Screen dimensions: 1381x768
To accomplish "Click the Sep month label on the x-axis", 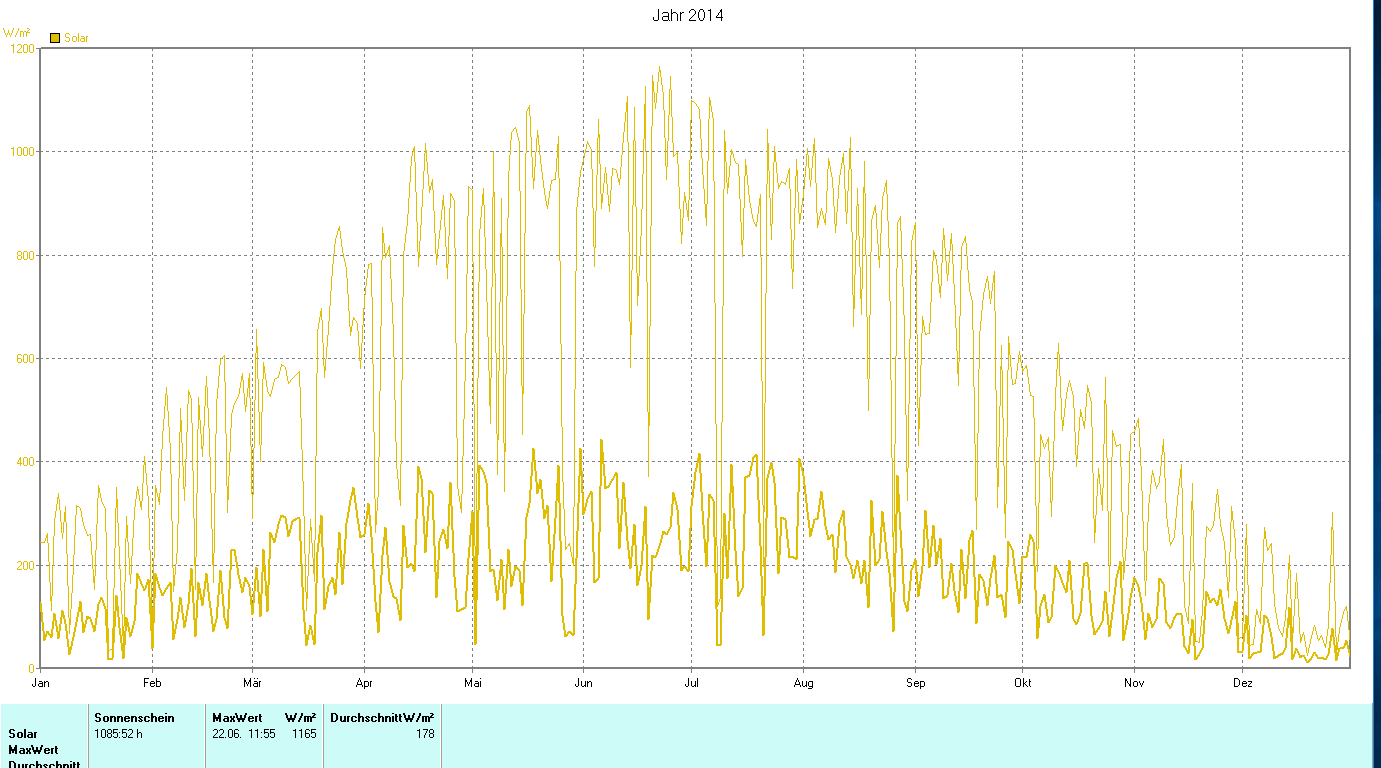I will [915, 684].
